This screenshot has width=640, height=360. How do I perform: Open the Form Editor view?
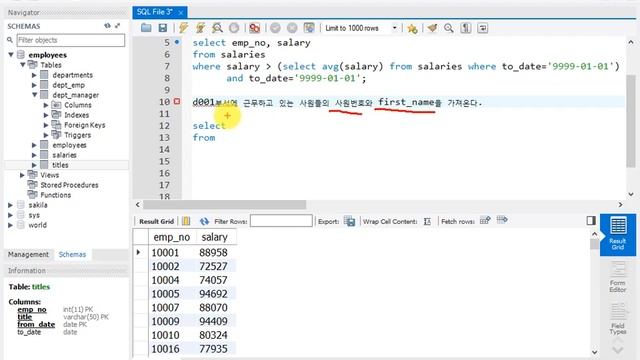tap(618, 278)
